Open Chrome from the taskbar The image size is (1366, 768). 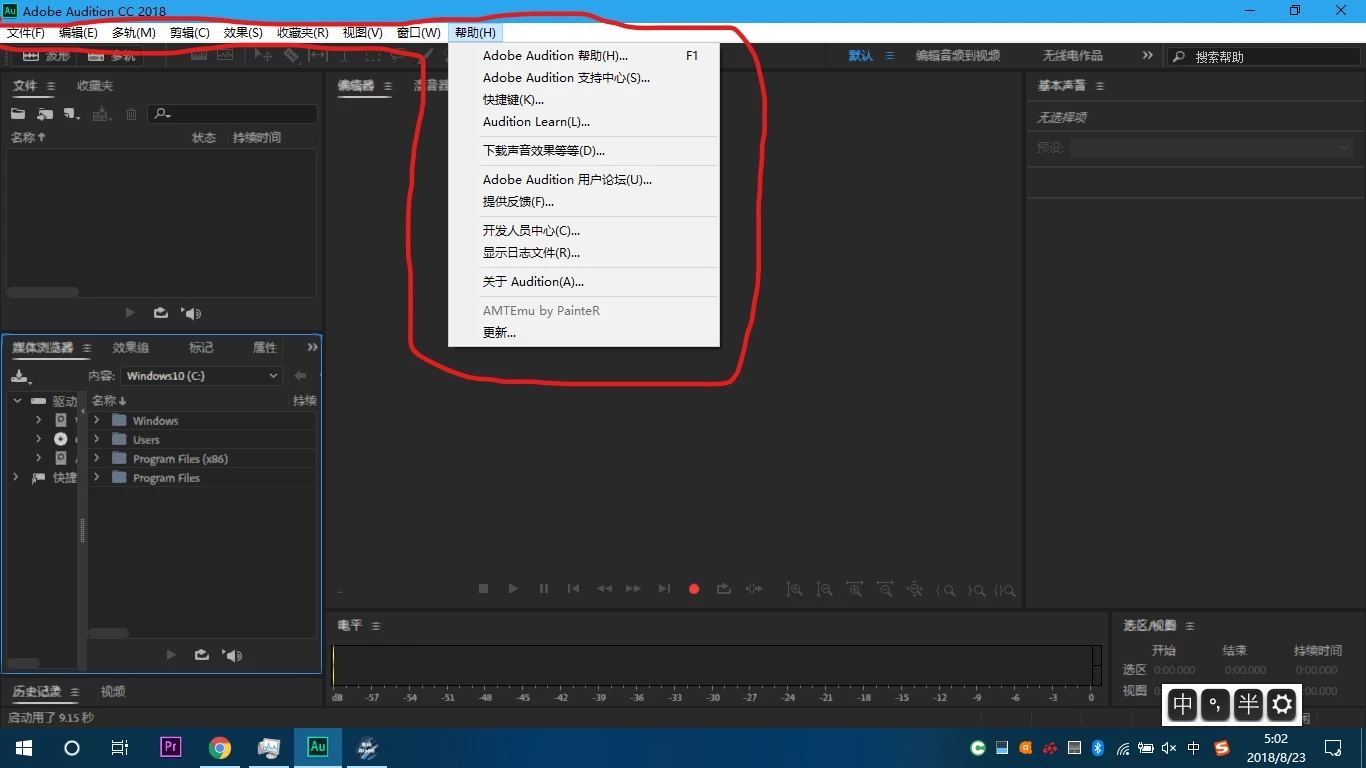click(220, 747)
